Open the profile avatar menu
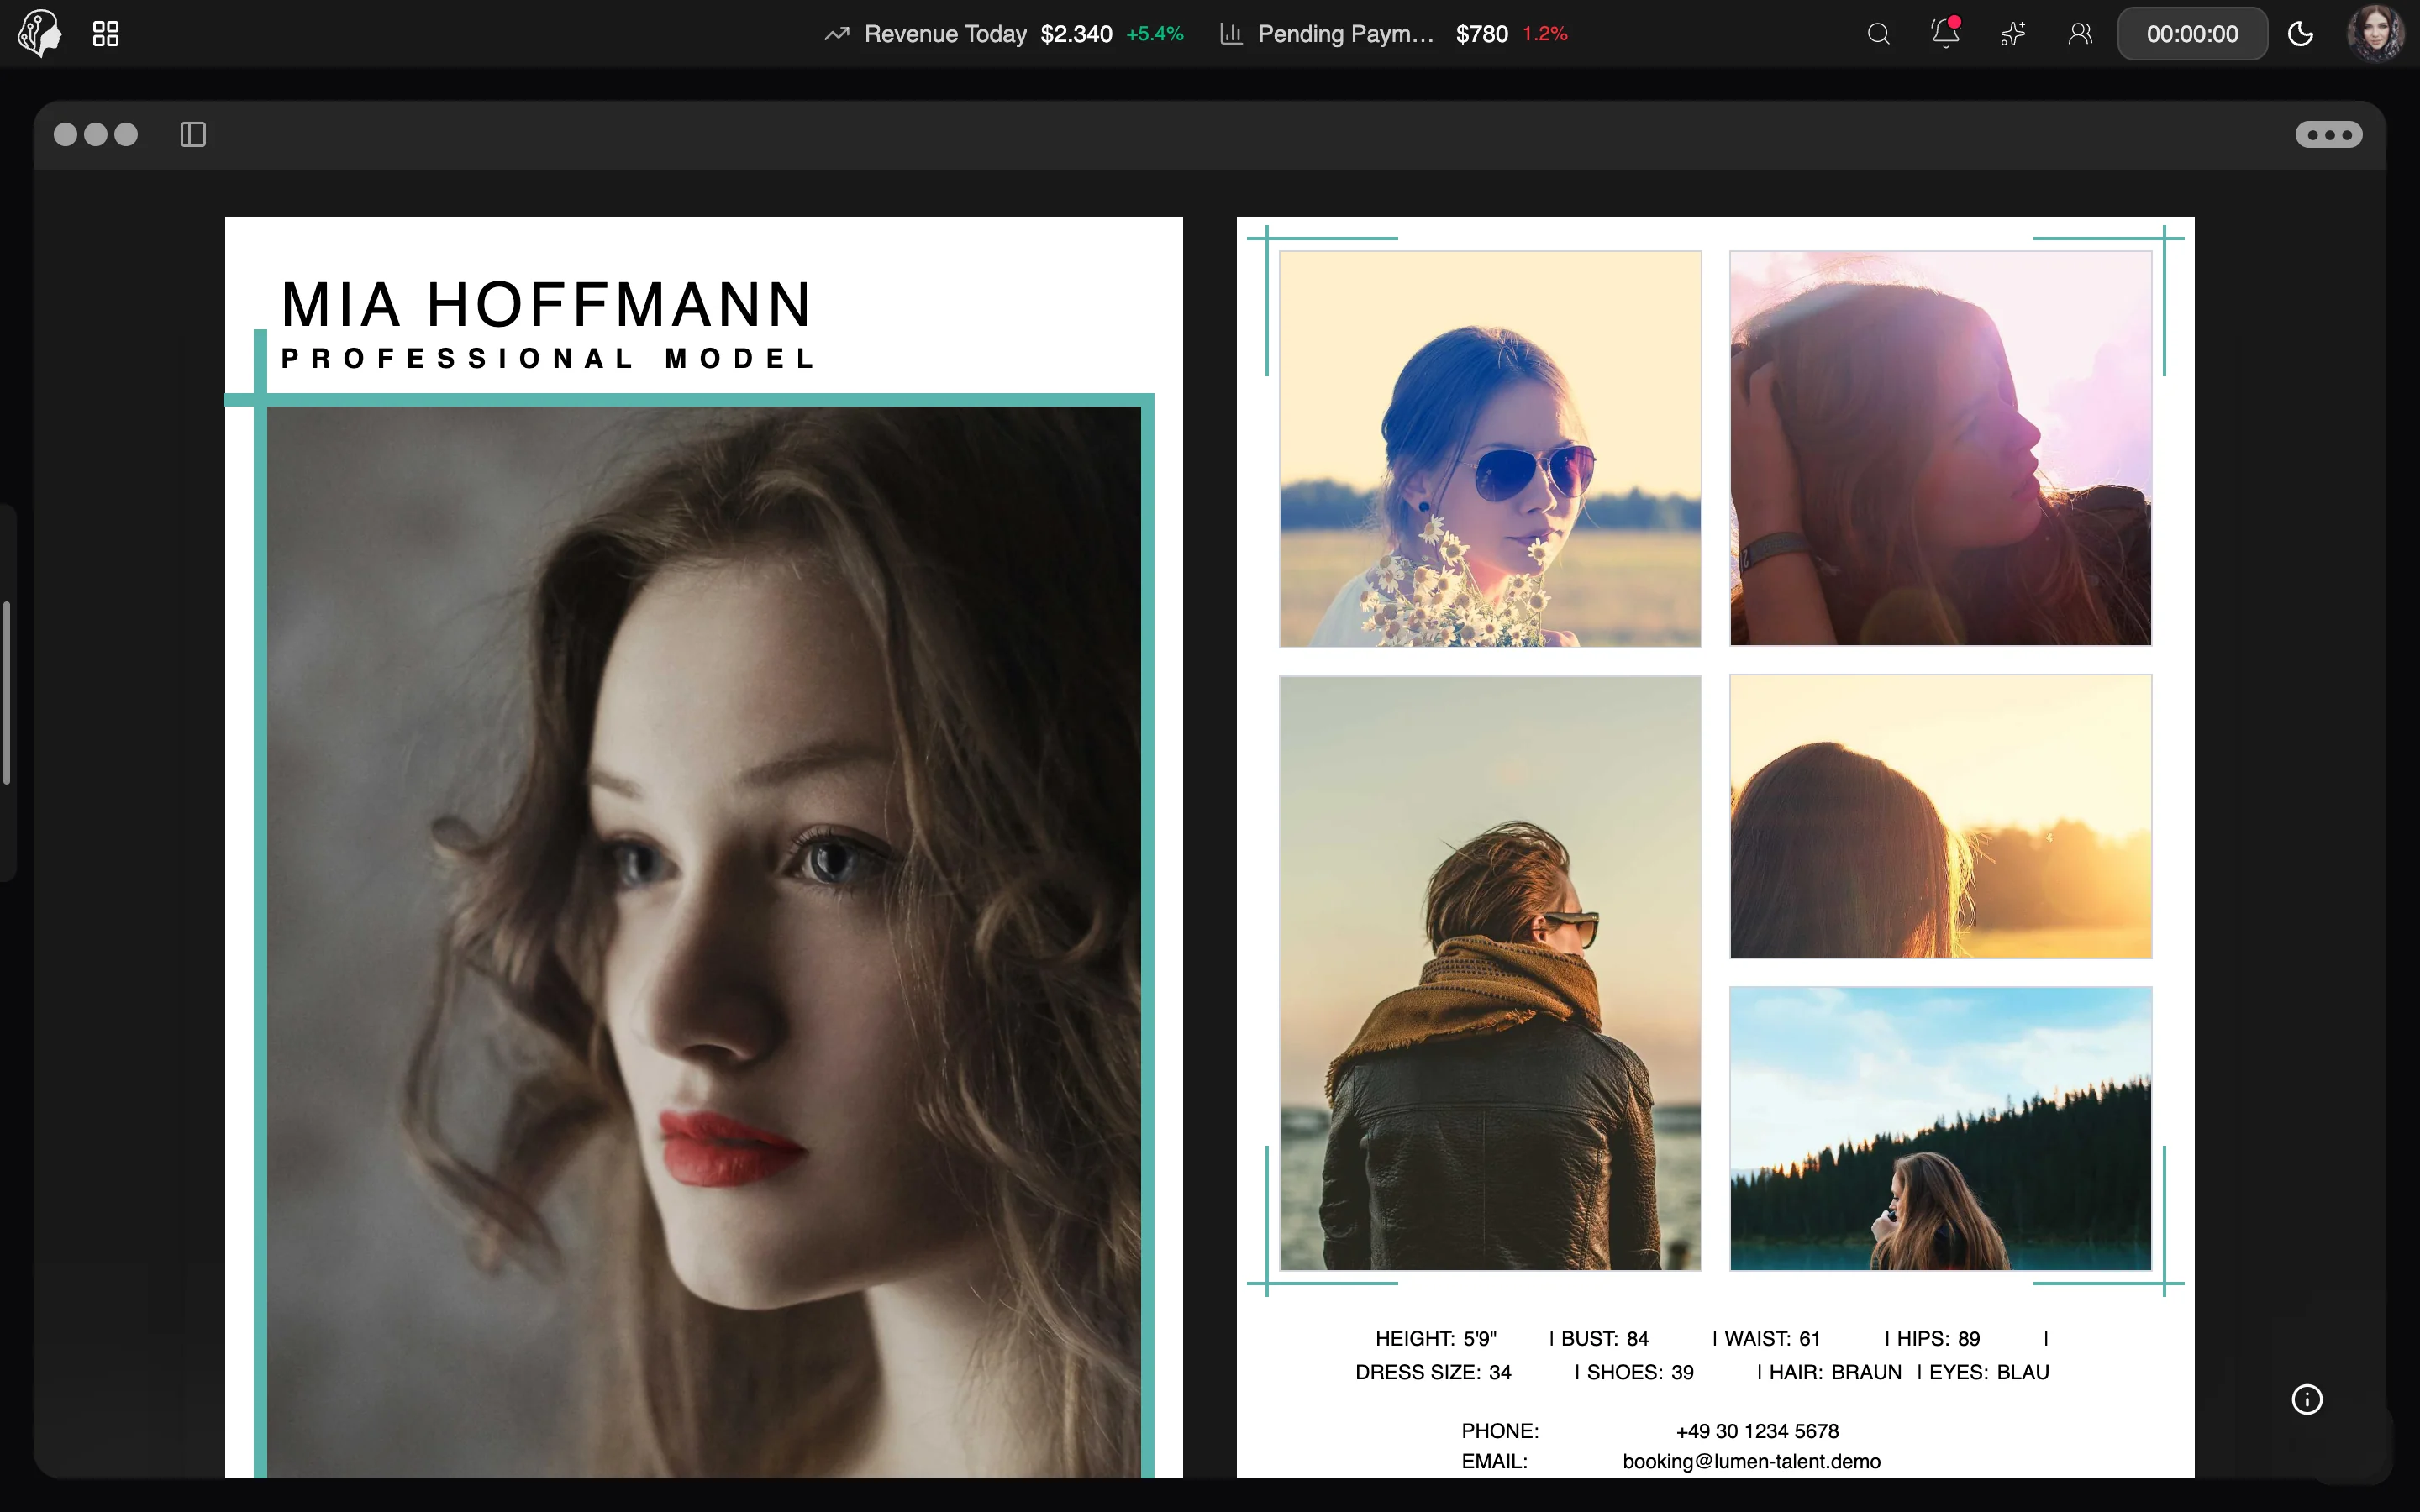 click(x=2375, y=34)
